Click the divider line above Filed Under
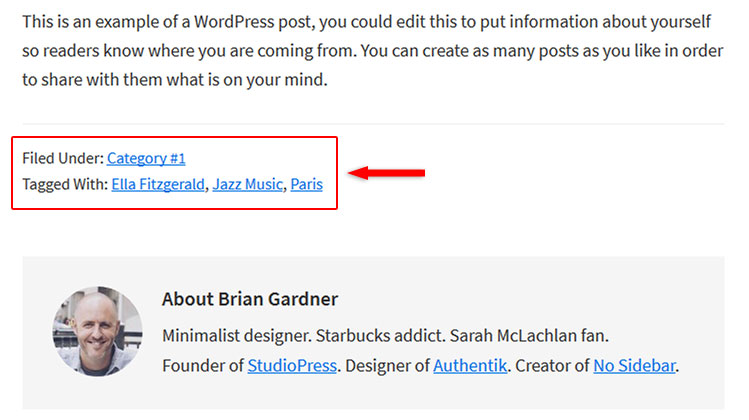 (373, 124)
